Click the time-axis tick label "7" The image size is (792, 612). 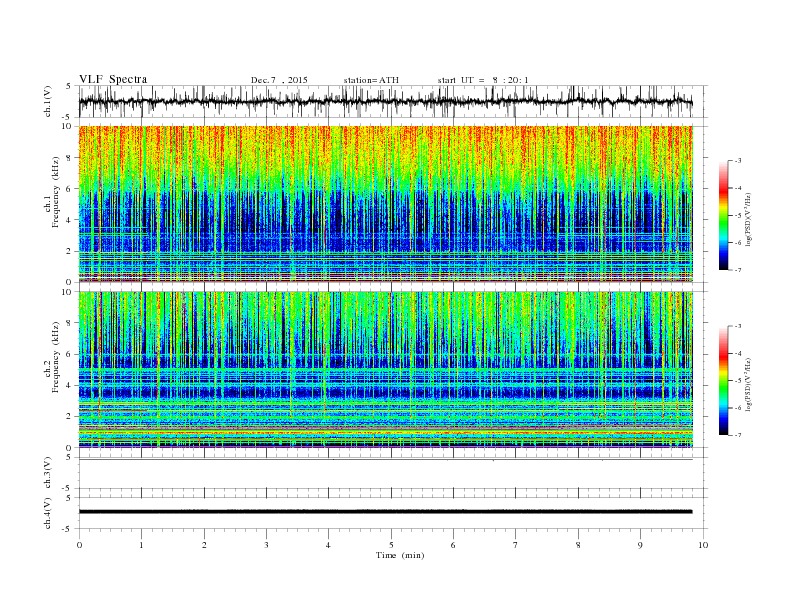point(516,545)
